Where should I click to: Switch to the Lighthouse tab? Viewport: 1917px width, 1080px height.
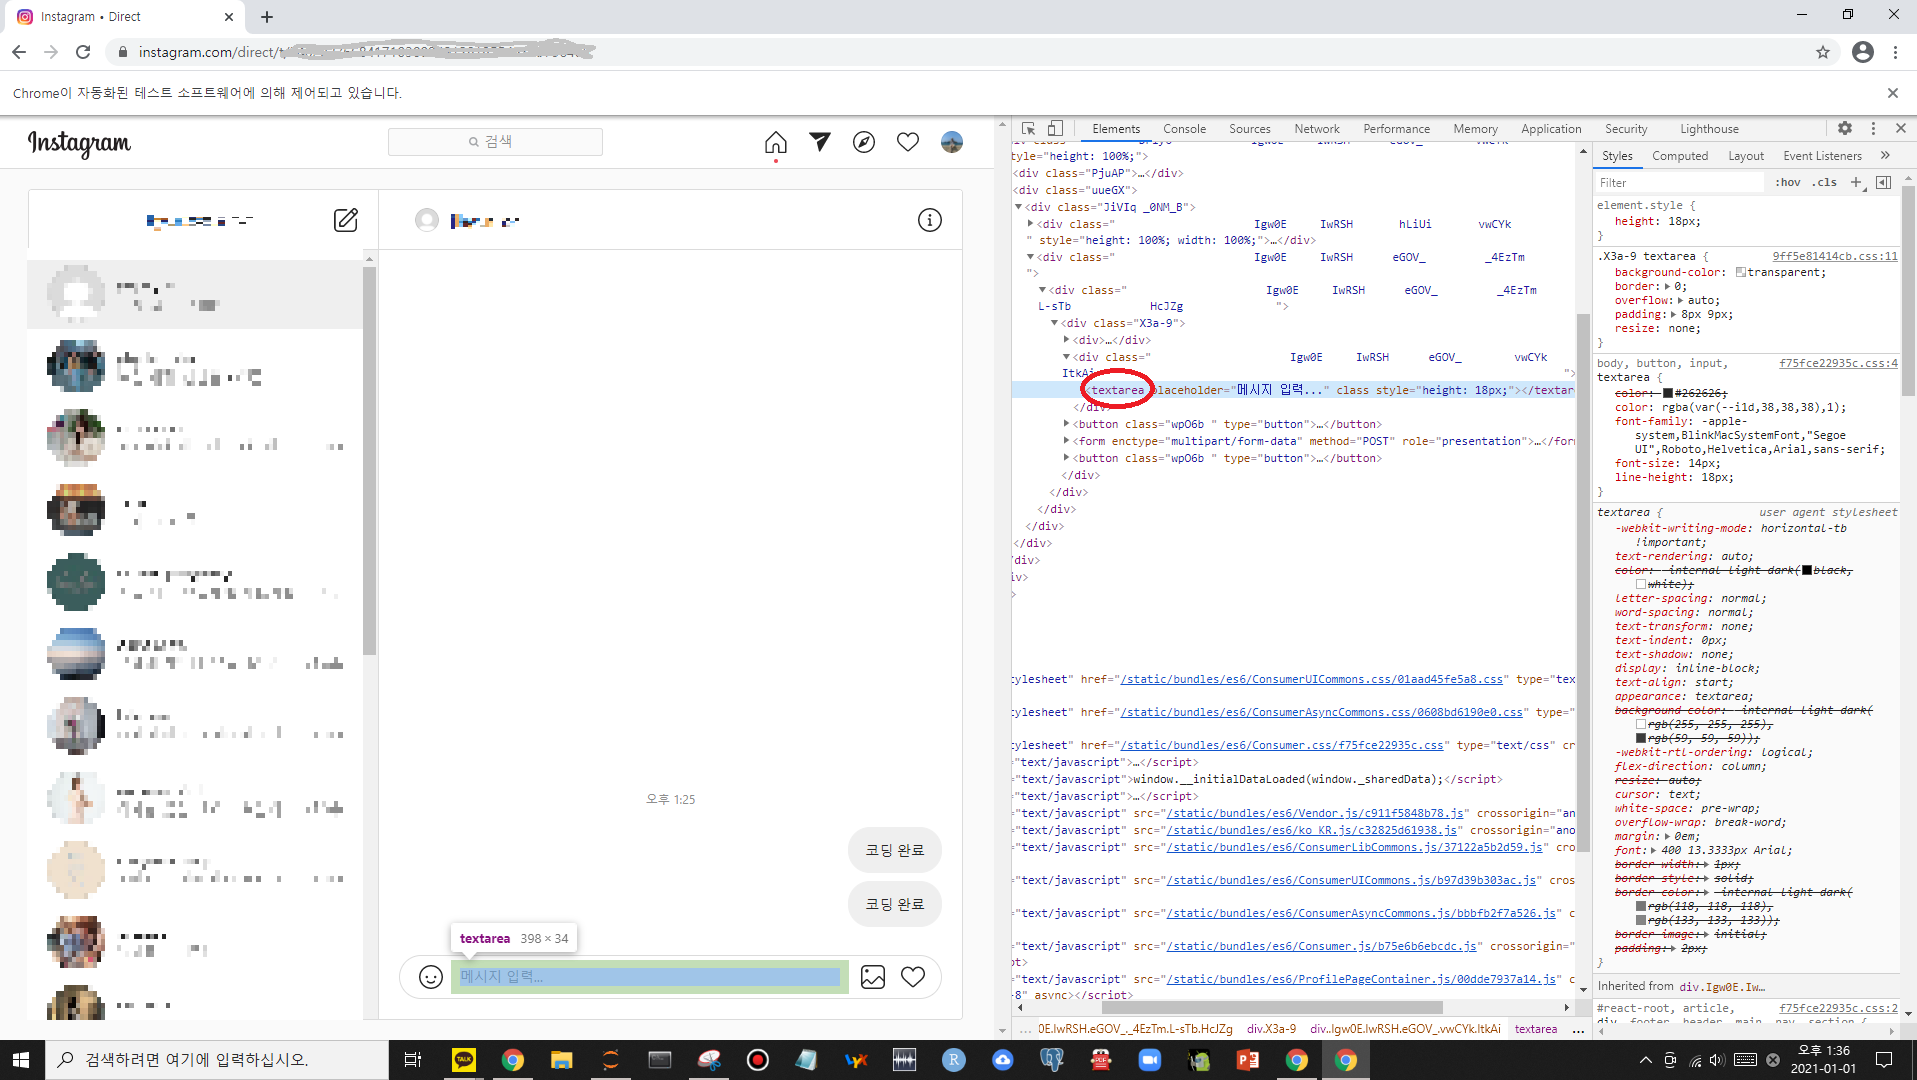coord(1709,129)
